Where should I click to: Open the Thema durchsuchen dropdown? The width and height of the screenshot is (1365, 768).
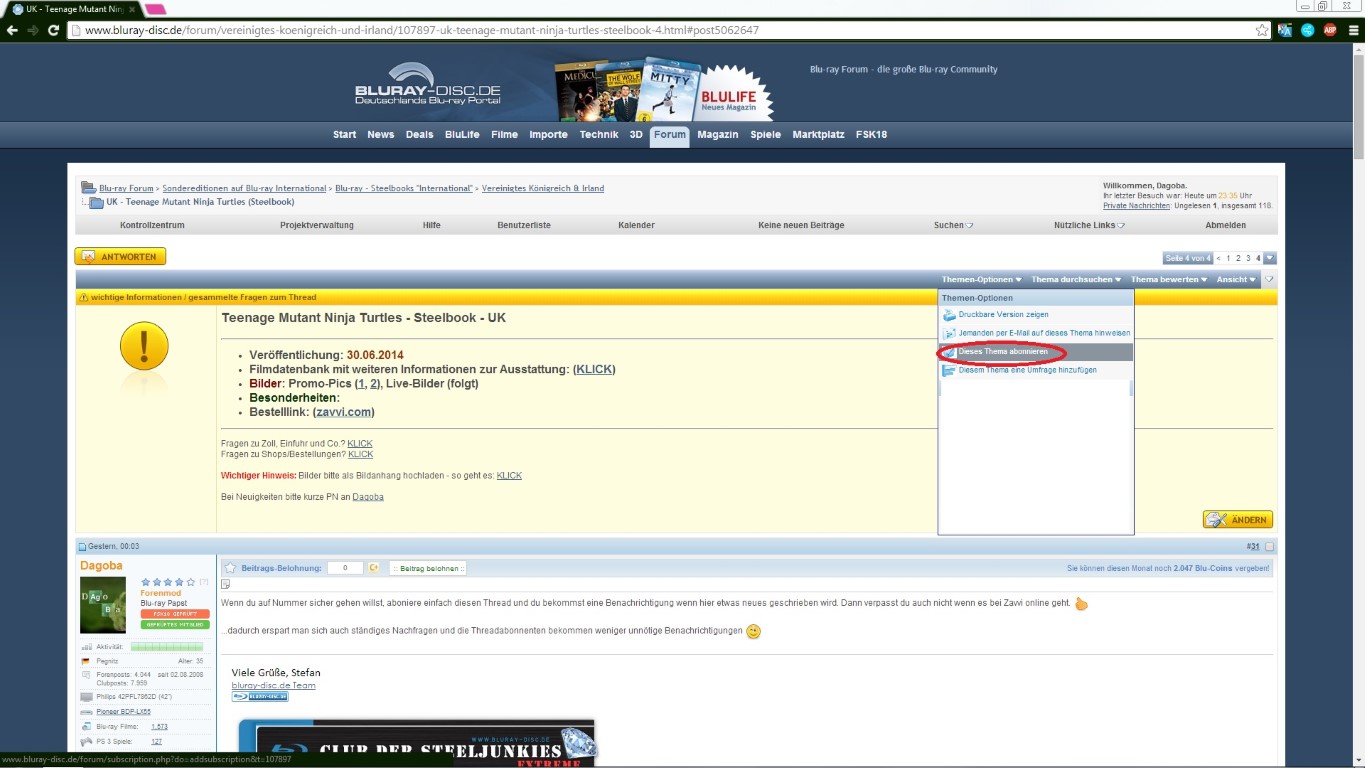[1076, 280]
